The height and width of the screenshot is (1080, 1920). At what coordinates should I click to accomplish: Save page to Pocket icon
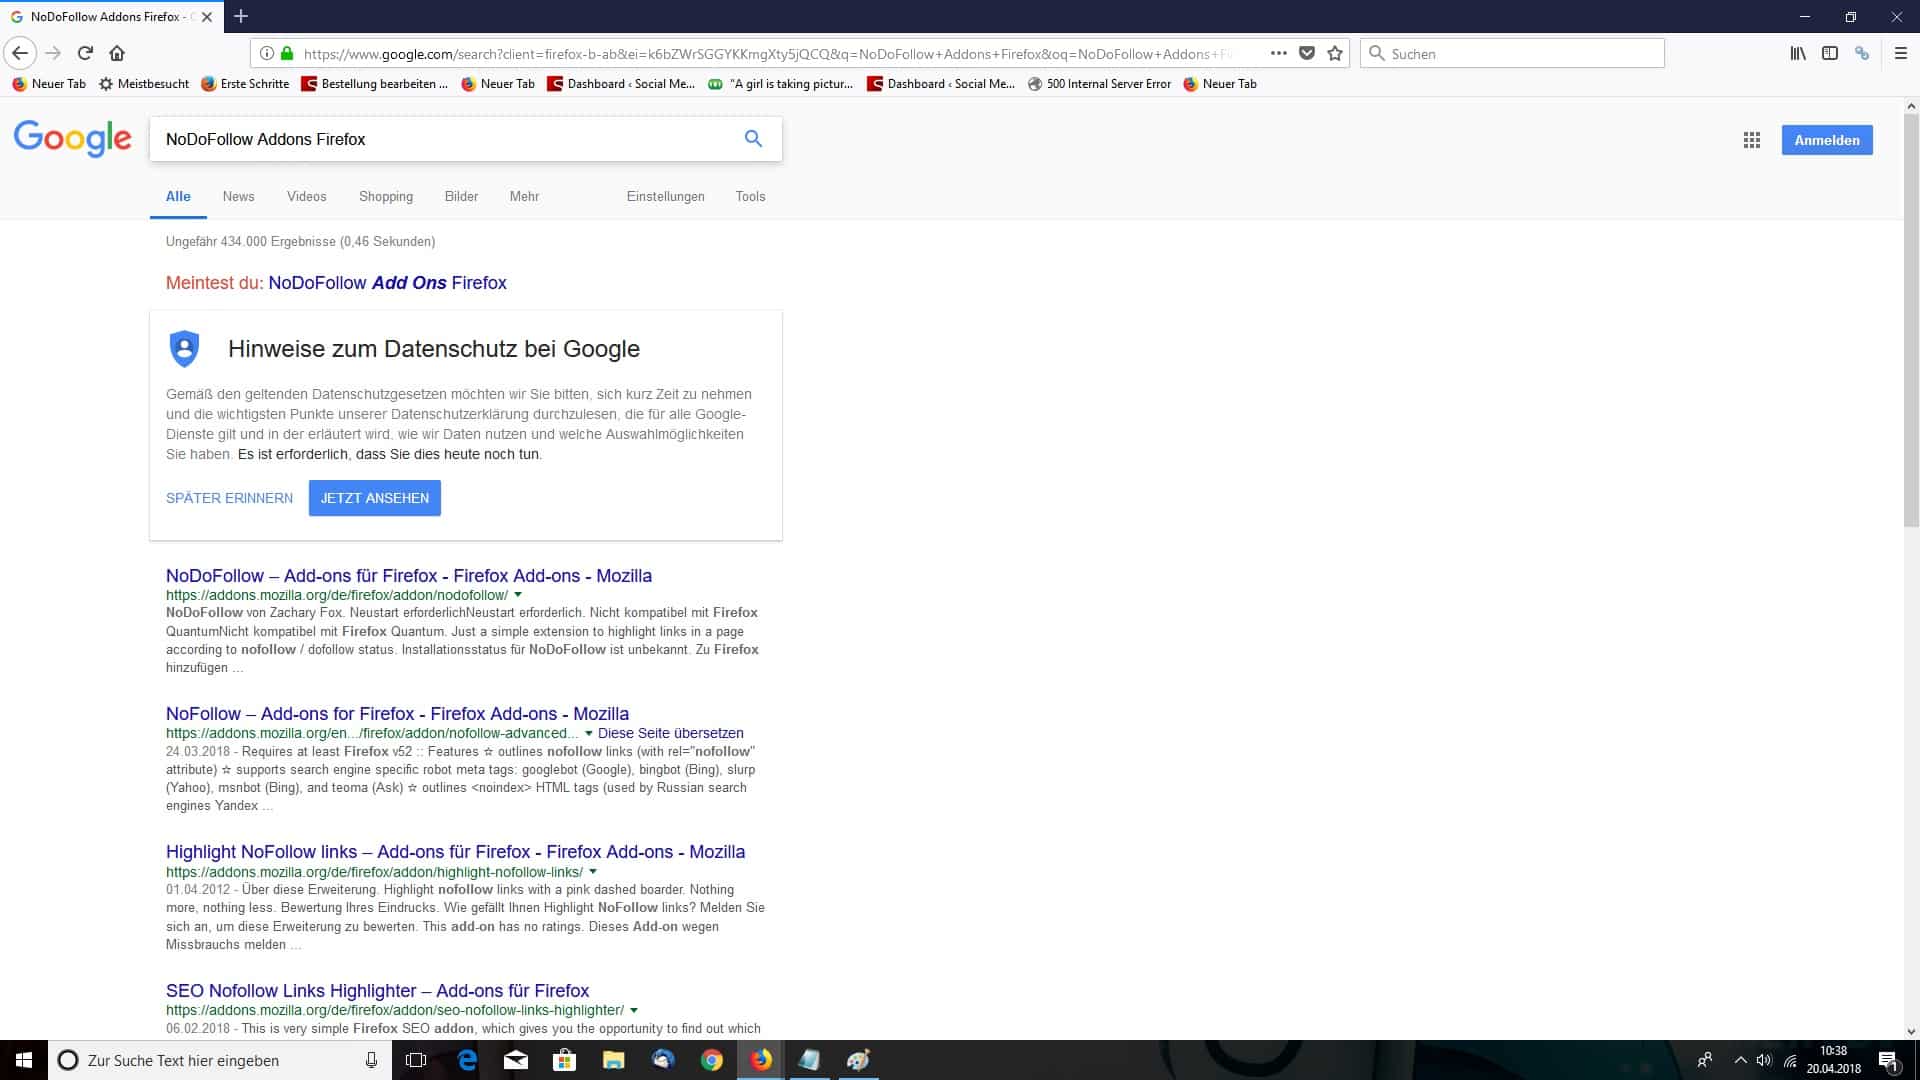click(x=1306, y=53)
